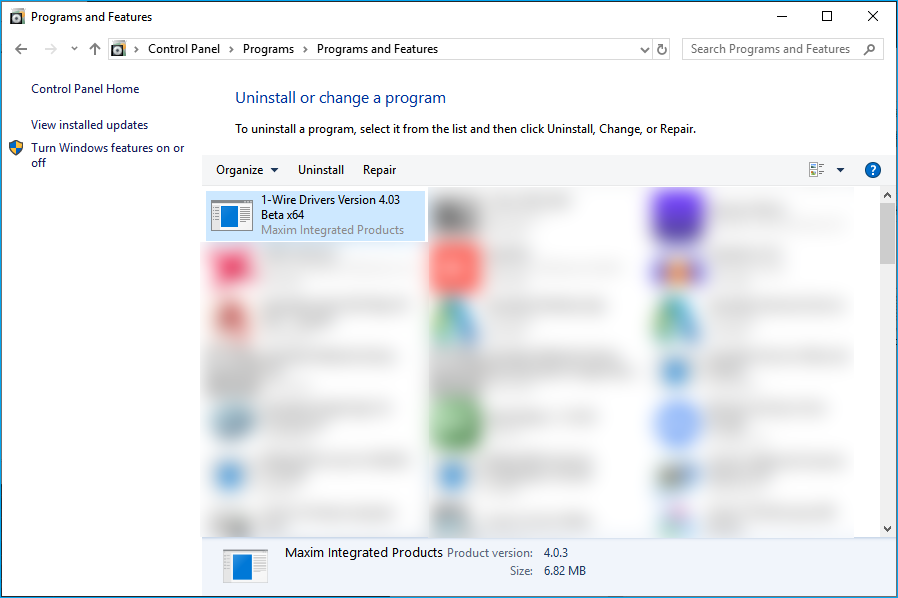Screen dimensions: 898x598
Task: Change the view with the view icon
Action: pos(817,170)
